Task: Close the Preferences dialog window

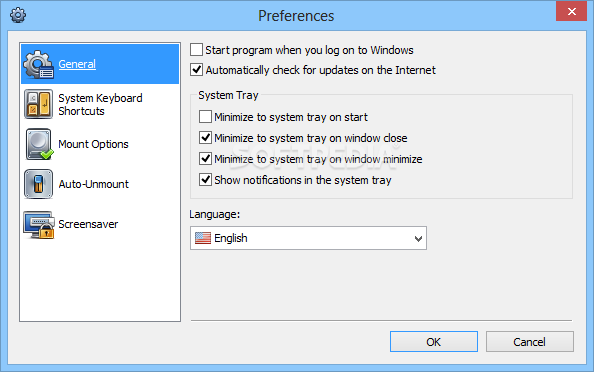Action: pos(571,11)
